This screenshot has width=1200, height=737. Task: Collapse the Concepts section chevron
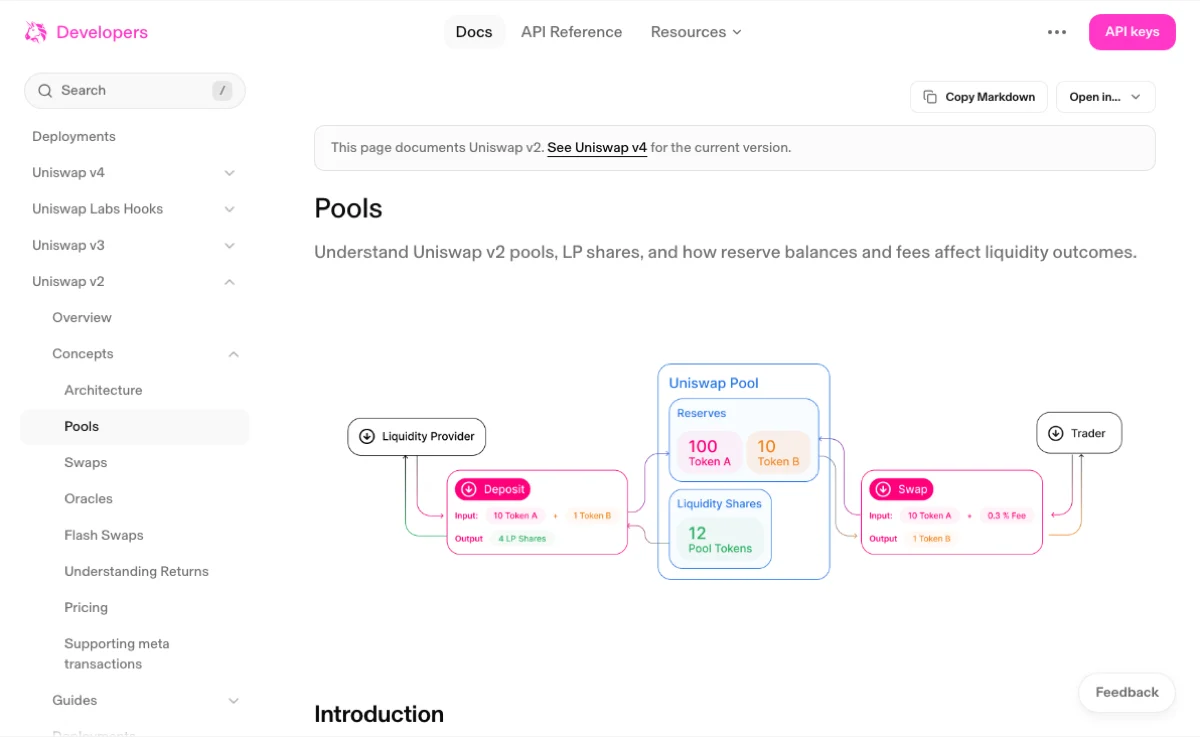[233, 354]
